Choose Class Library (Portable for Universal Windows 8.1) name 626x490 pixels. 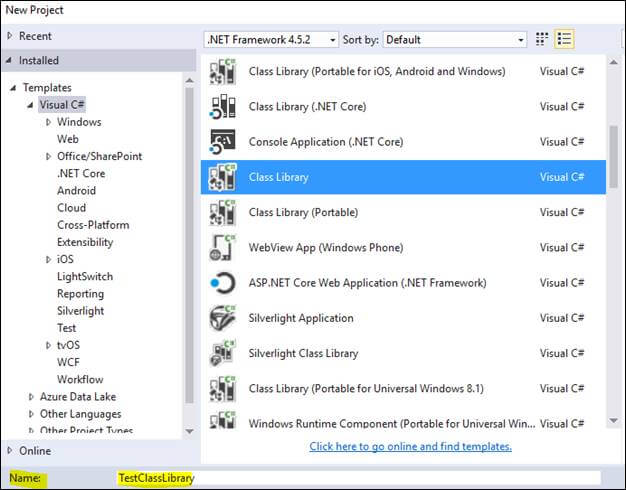pyautogui.click(x=366, y=388)
